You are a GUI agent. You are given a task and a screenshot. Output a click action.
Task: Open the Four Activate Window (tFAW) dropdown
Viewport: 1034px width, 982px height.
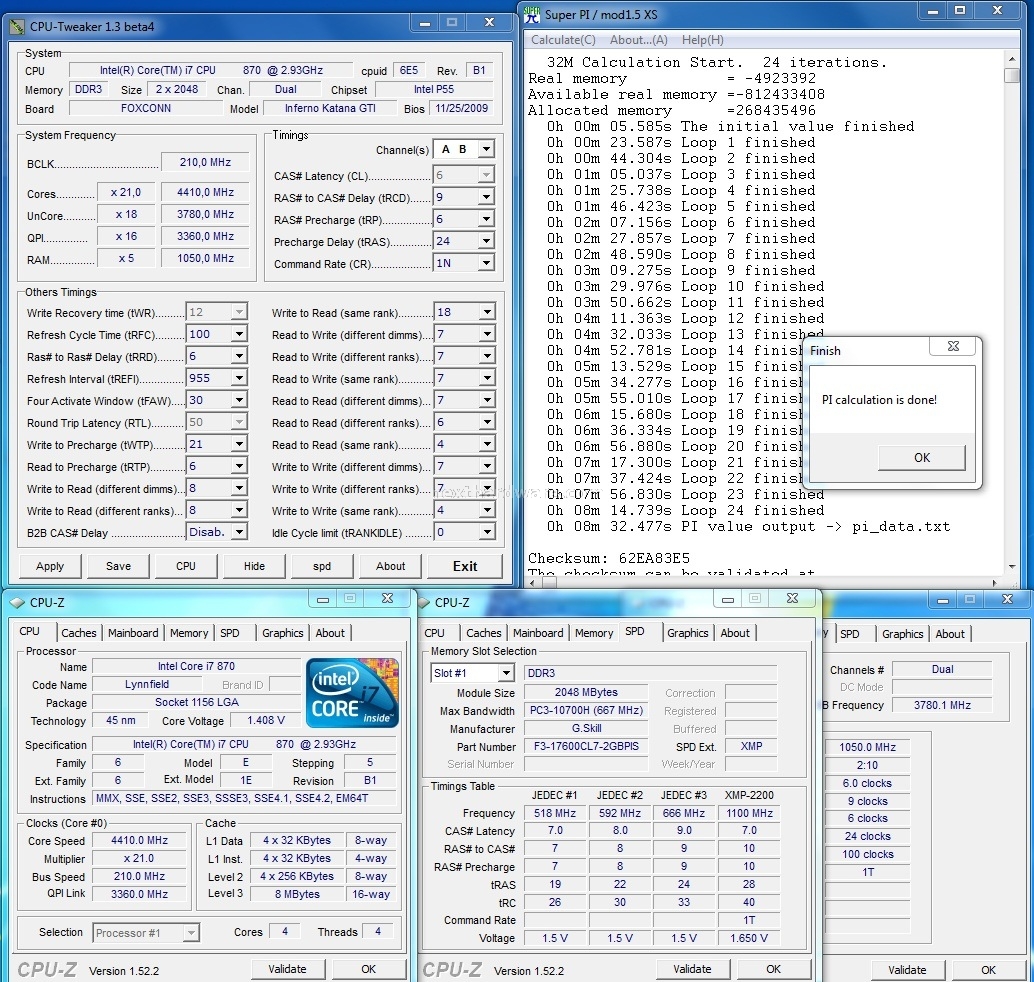[239, 400]
